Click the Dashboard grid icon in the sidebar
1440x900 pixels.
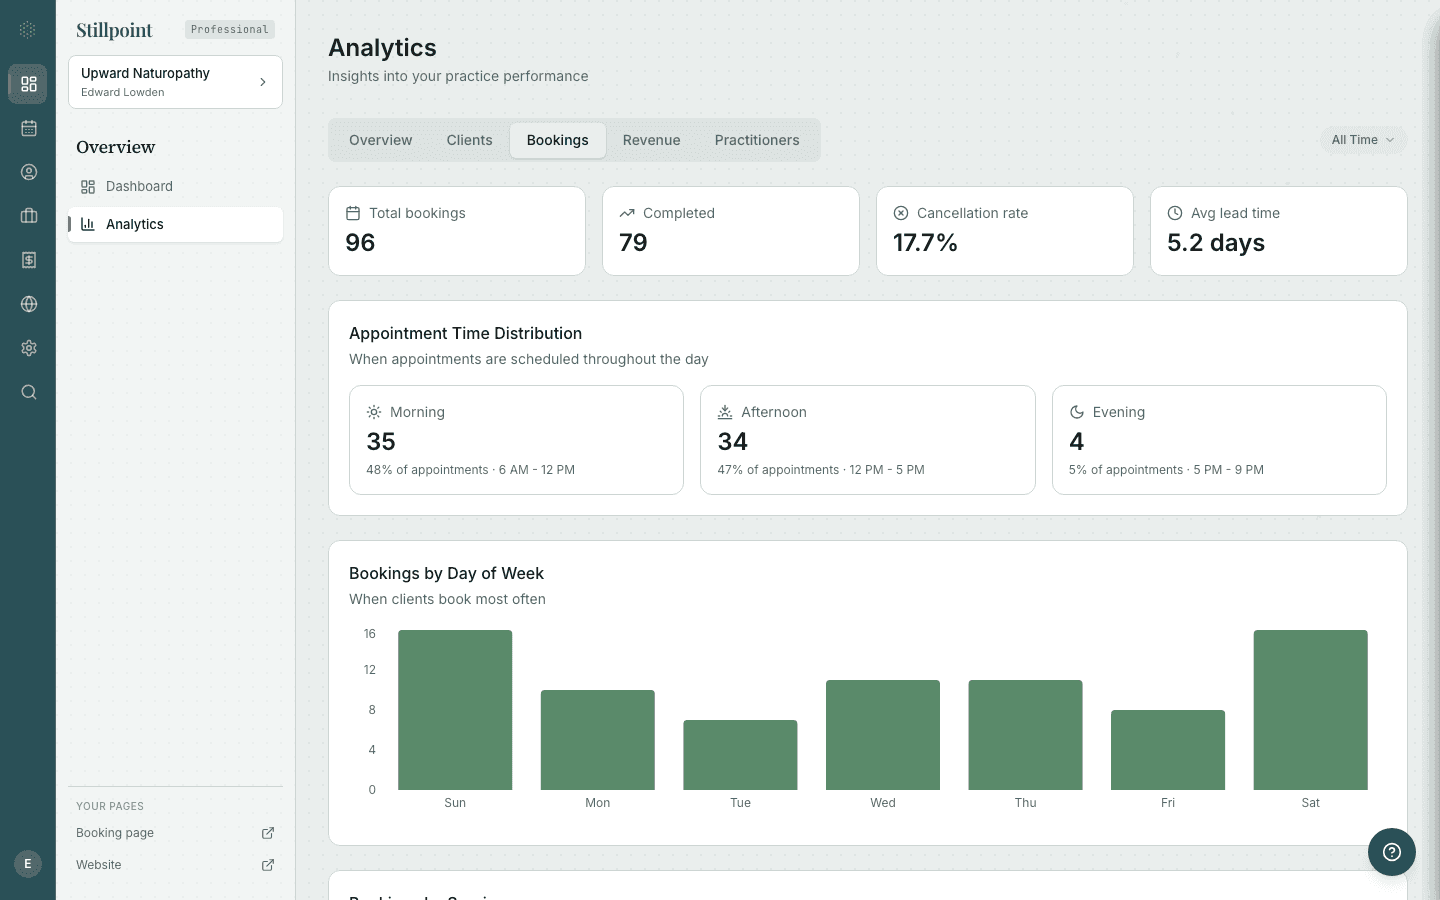pos(88,187)
